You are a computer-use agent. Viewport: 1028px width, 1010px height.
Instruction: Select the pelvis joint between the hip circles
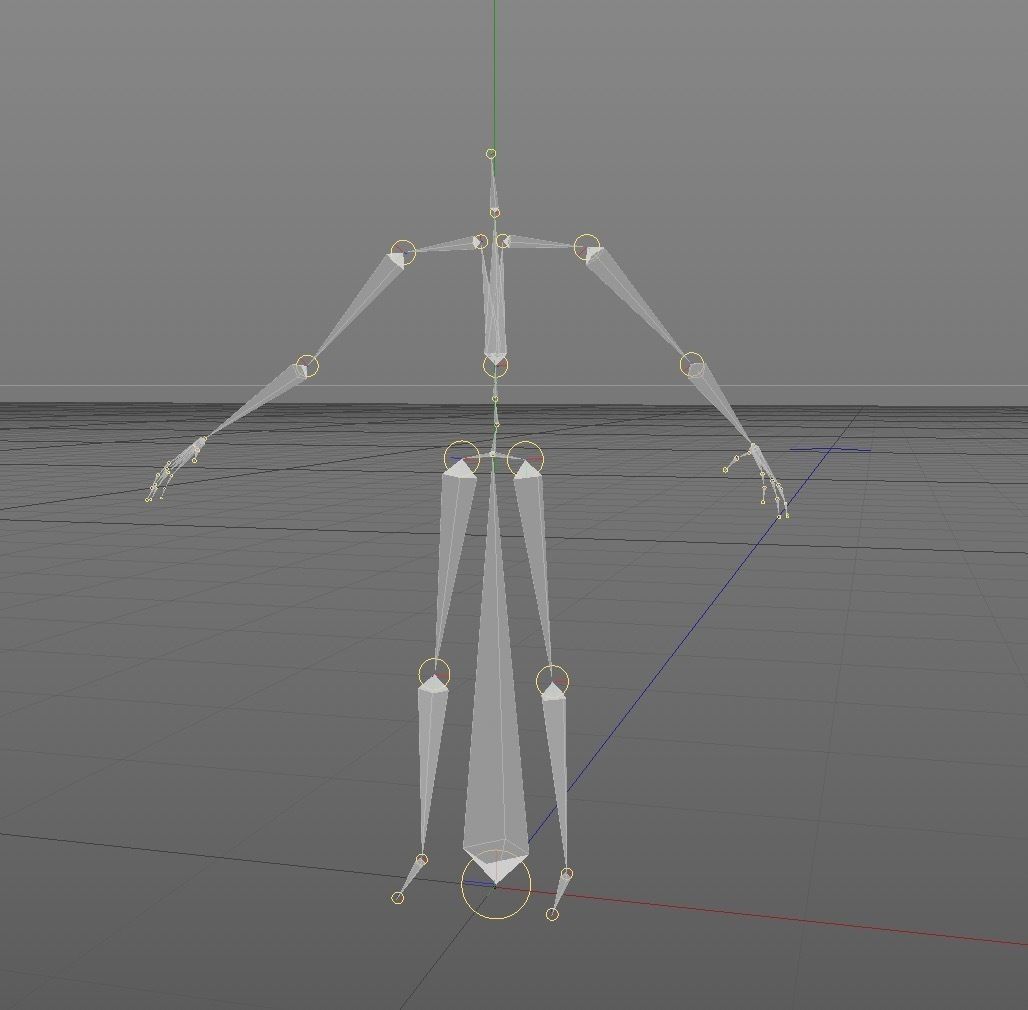tap(493, 454)
